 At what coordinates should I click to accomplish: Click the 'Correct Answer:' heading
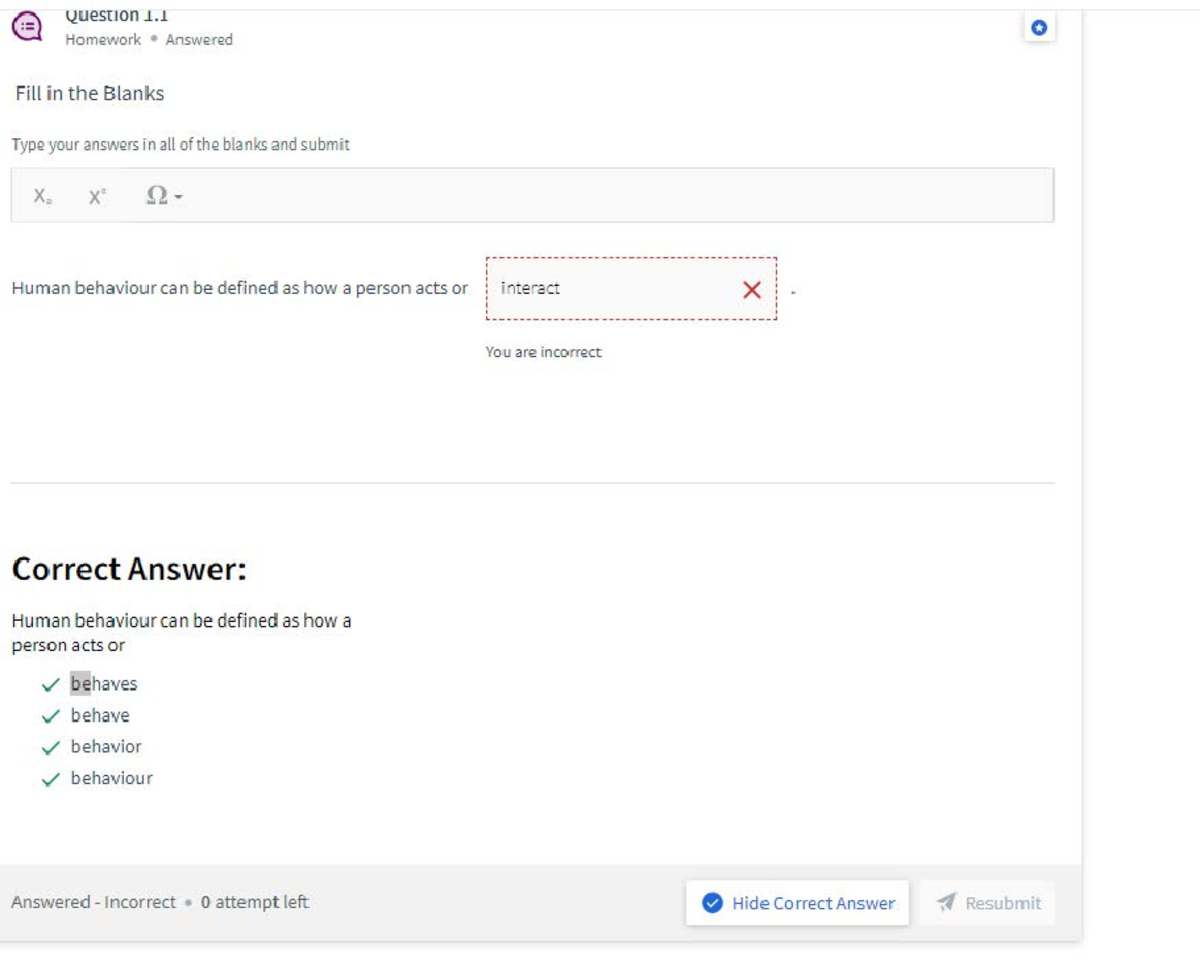(x=129, y=570)
